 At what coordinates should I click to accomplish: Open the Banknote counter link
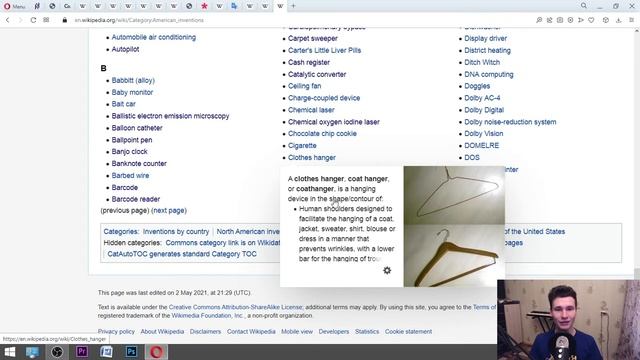[x=139, y=163]
